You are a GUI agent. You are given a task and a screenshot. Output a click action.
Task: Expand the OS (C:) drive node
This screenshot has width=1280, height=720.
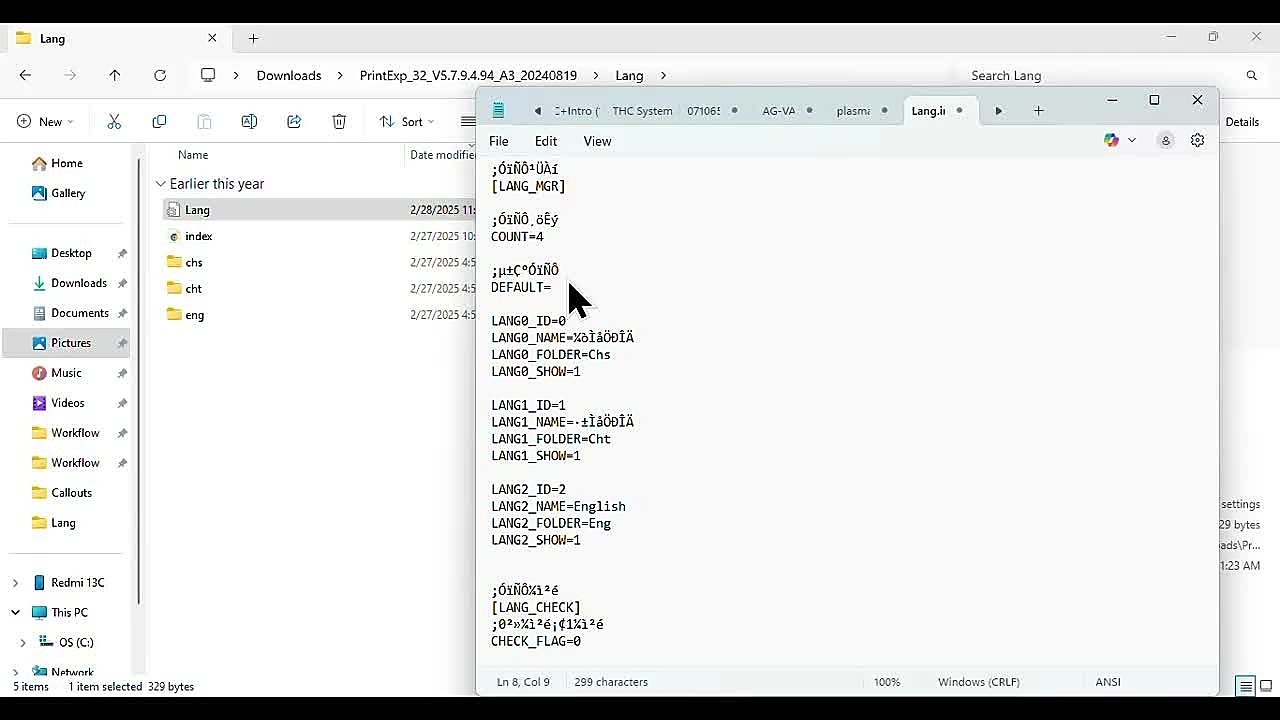pyautogui.click(x=23, y=642)
